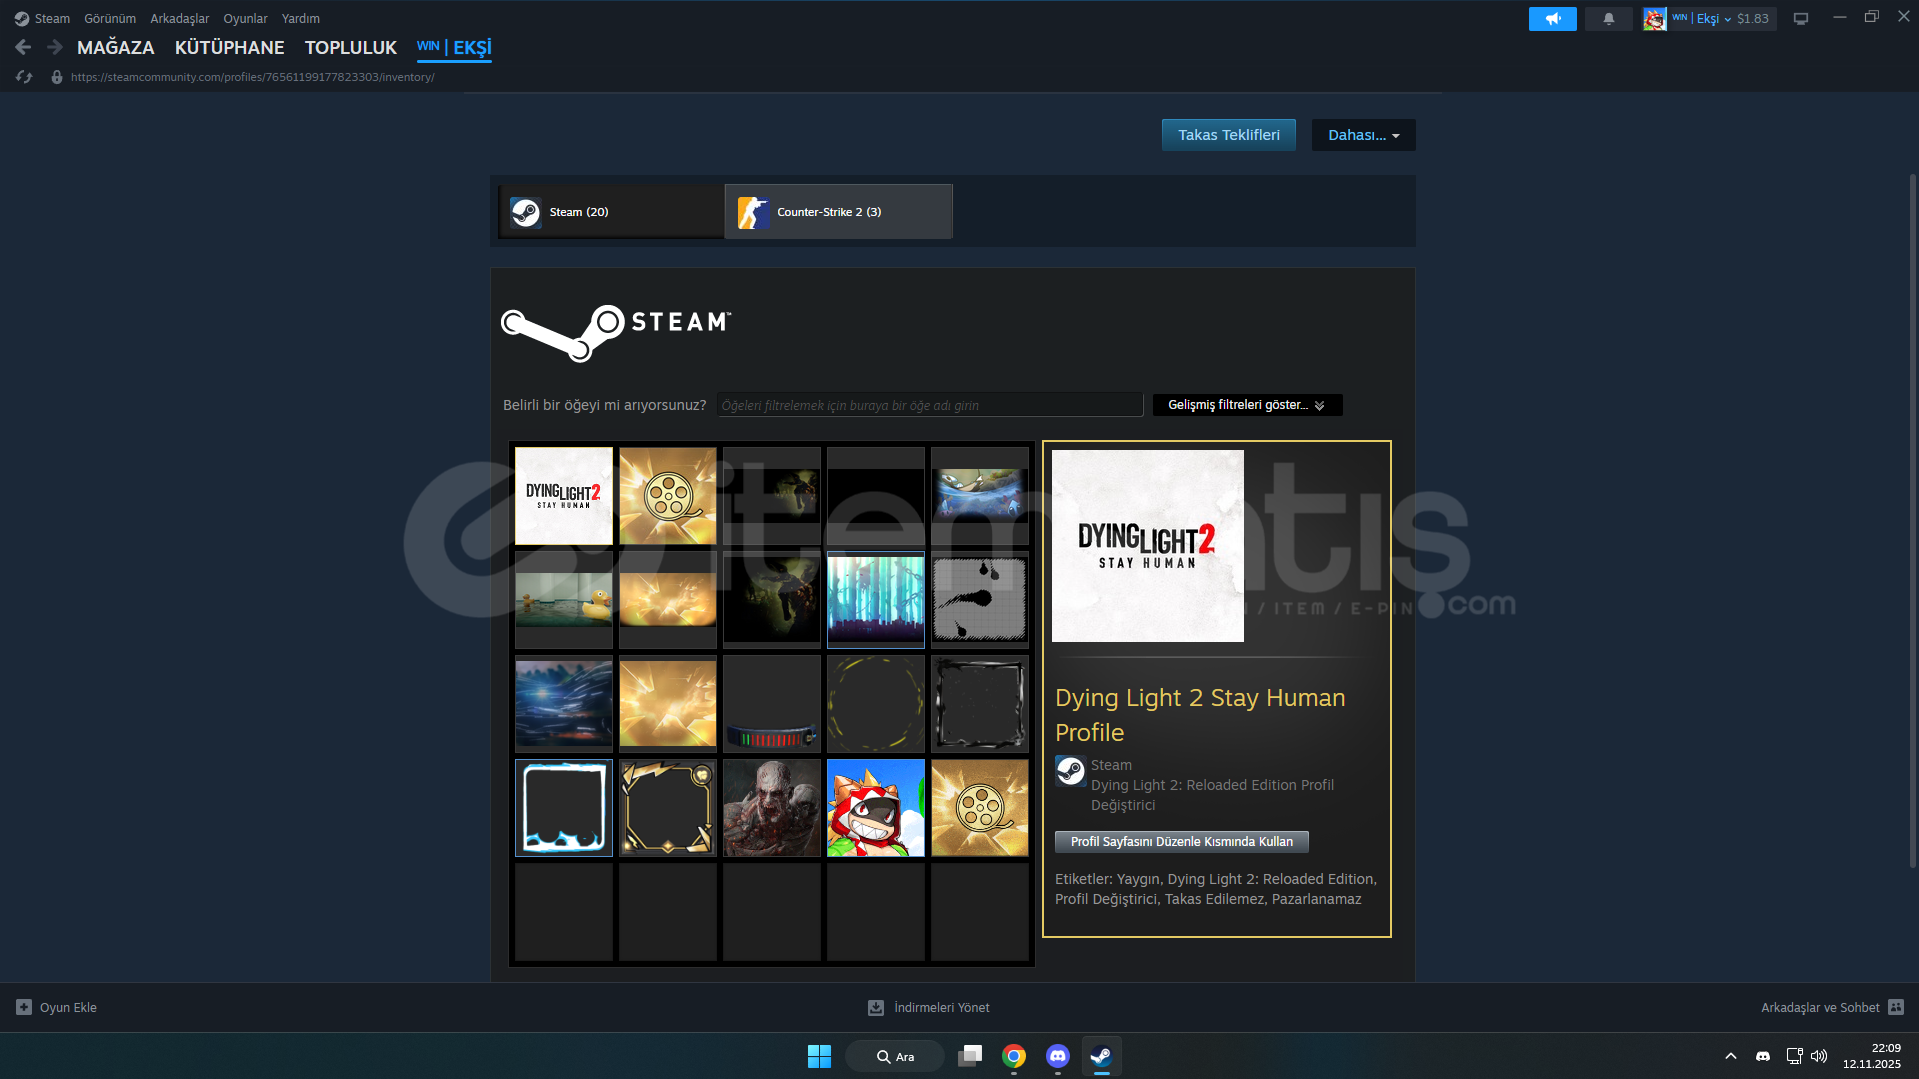
Task: Select the Steam (20) inventory tab
Action: (x=611, y=212)
